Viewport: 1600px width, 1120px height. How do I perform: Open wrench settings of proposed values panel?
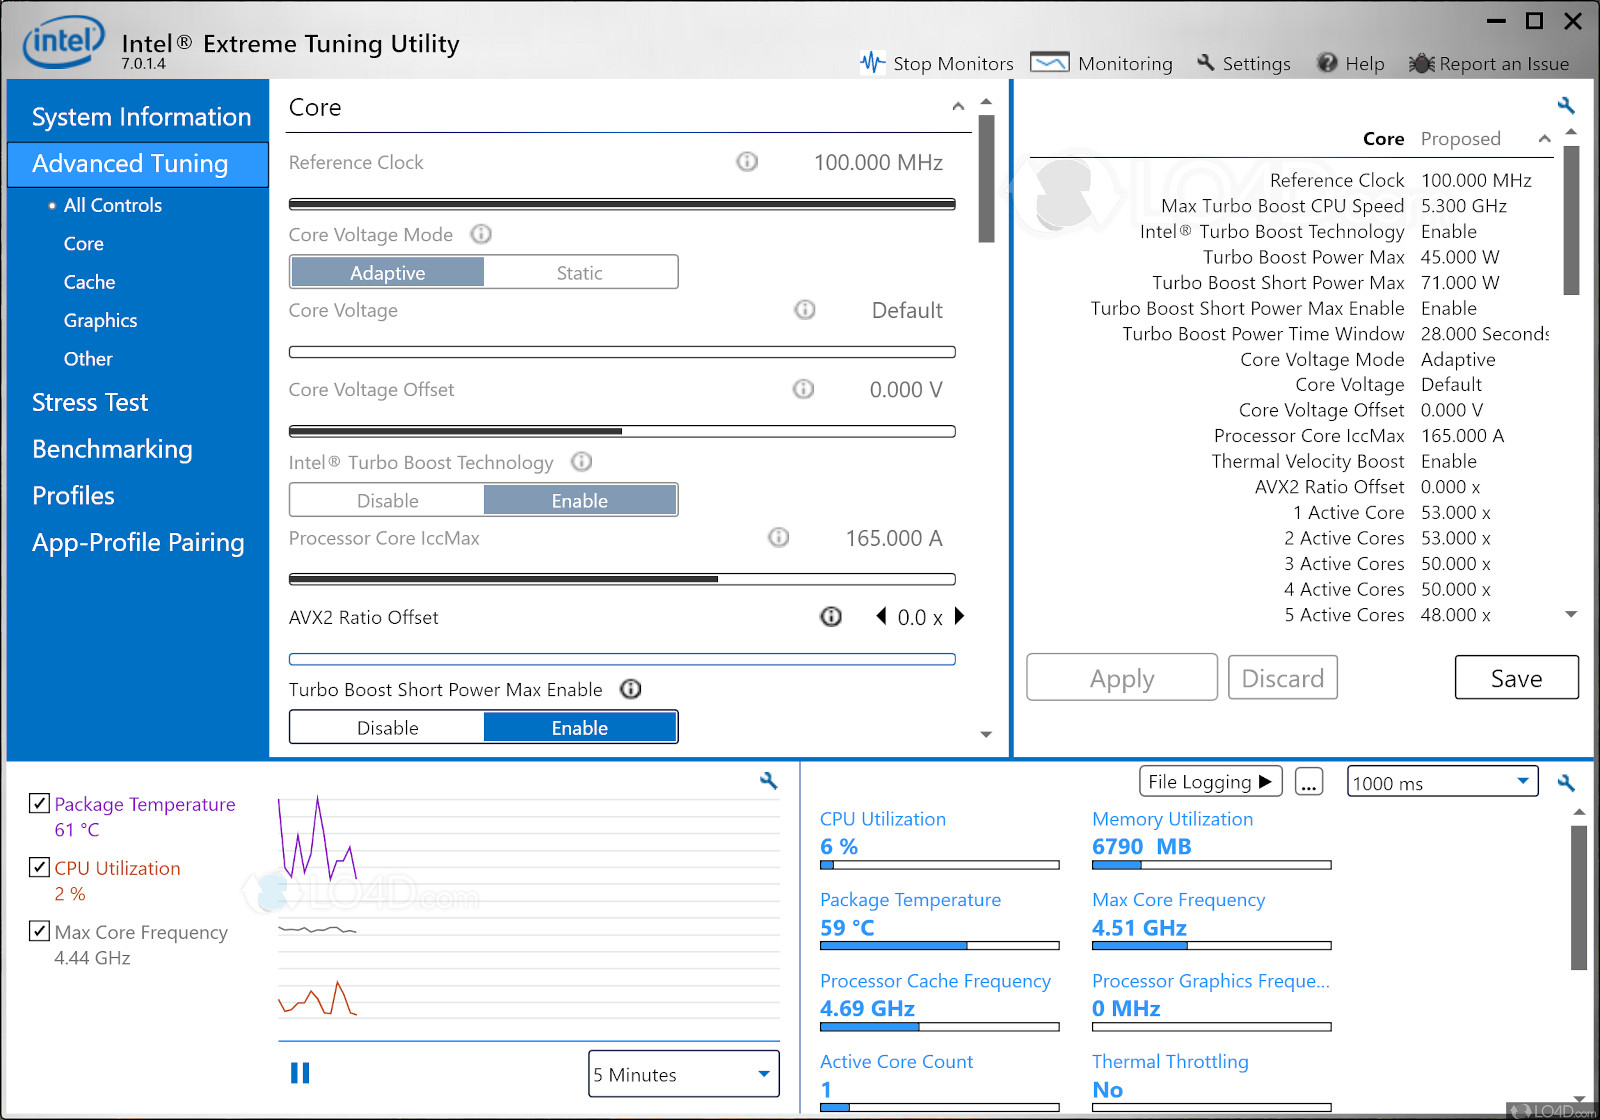point(1566,105)
